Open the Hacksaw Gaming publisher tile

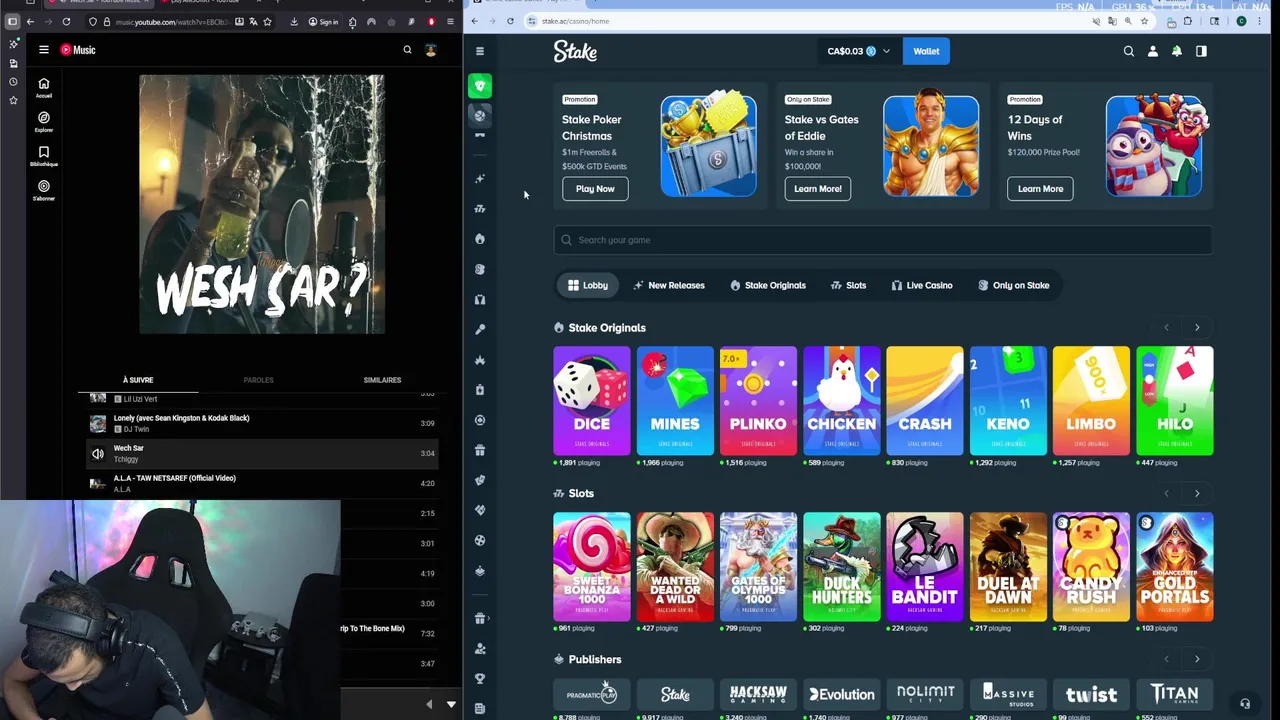pos(758,694)
